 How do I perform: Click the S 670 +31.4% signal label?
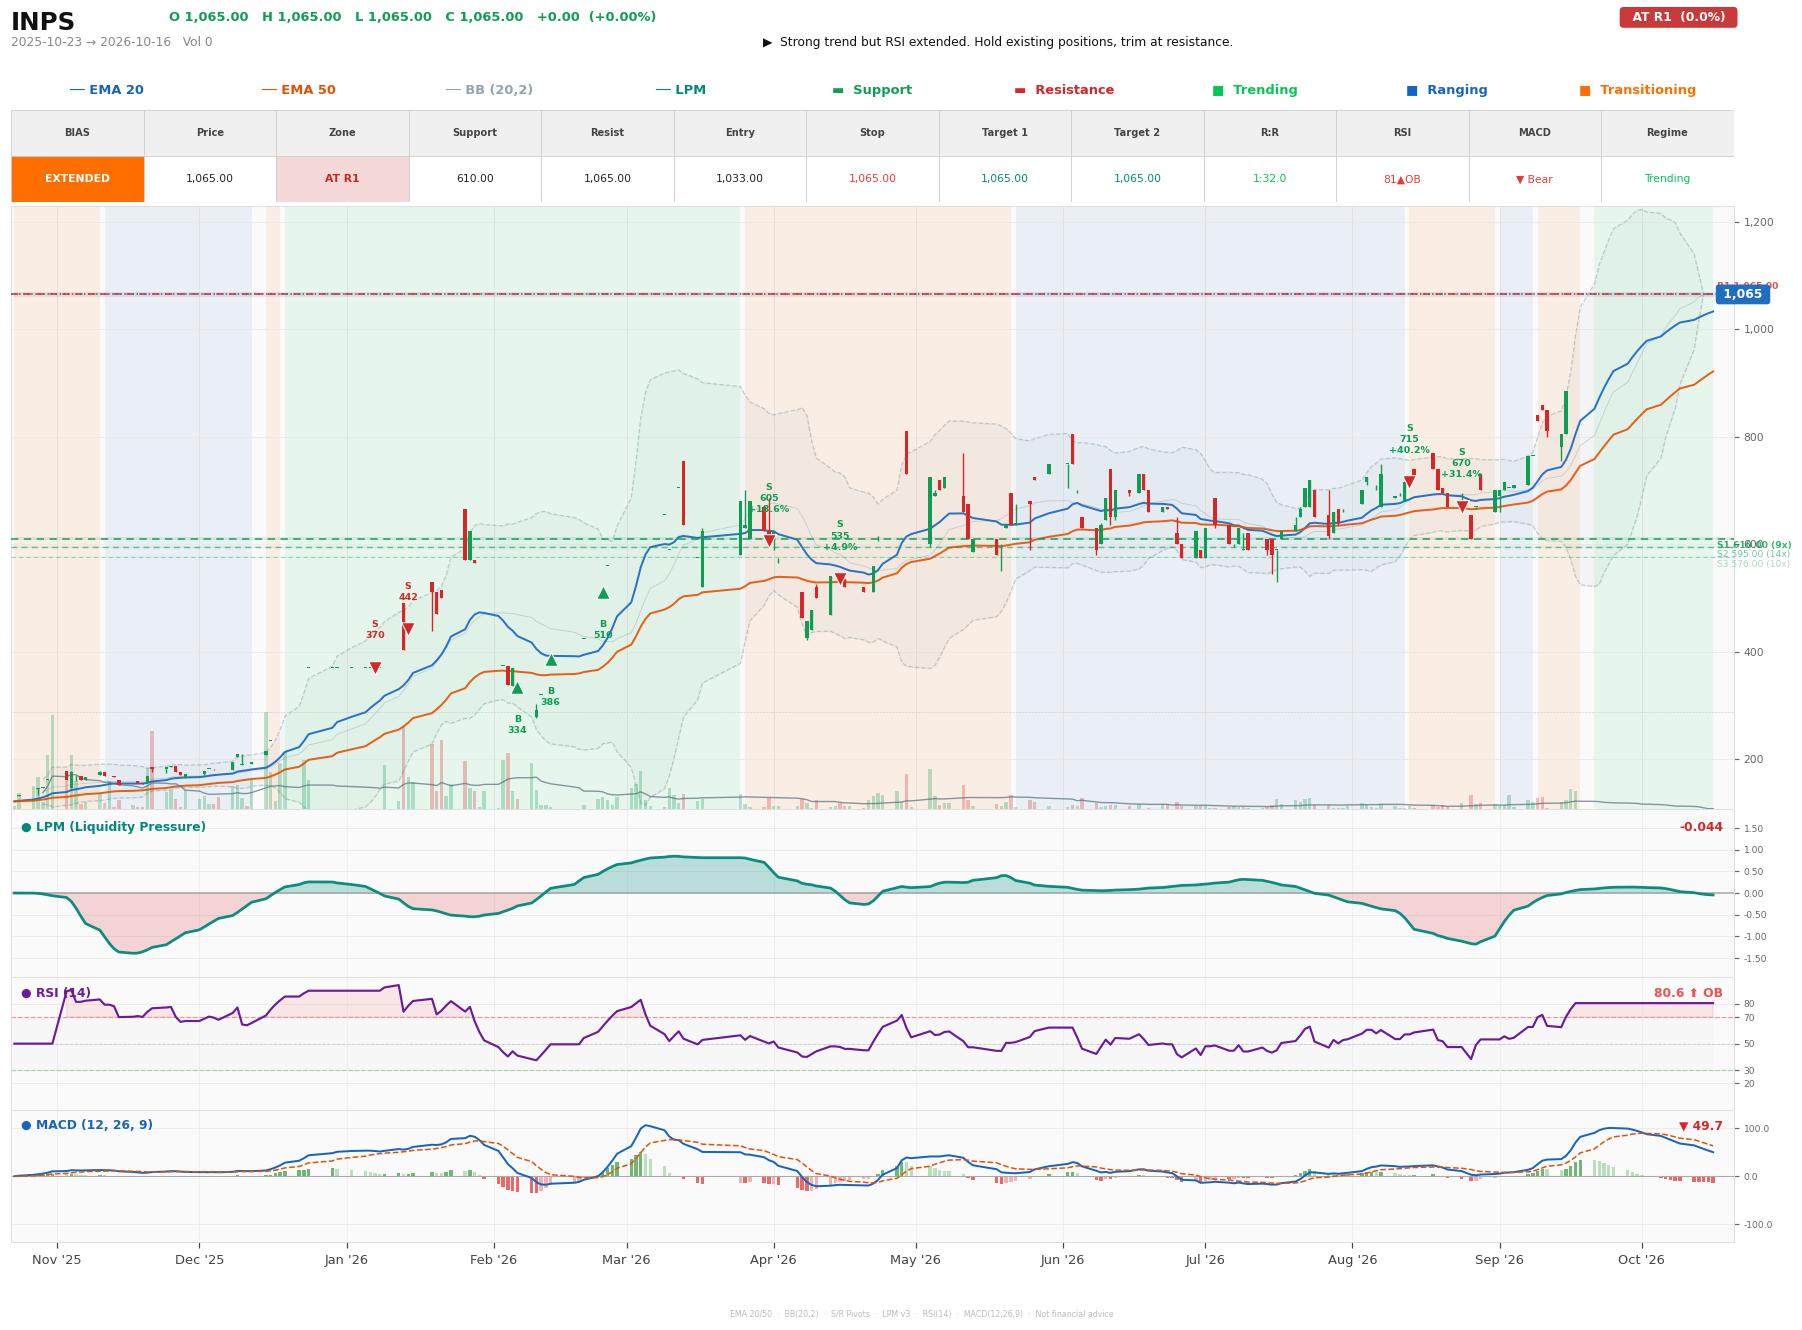[x=1461, y=463]
